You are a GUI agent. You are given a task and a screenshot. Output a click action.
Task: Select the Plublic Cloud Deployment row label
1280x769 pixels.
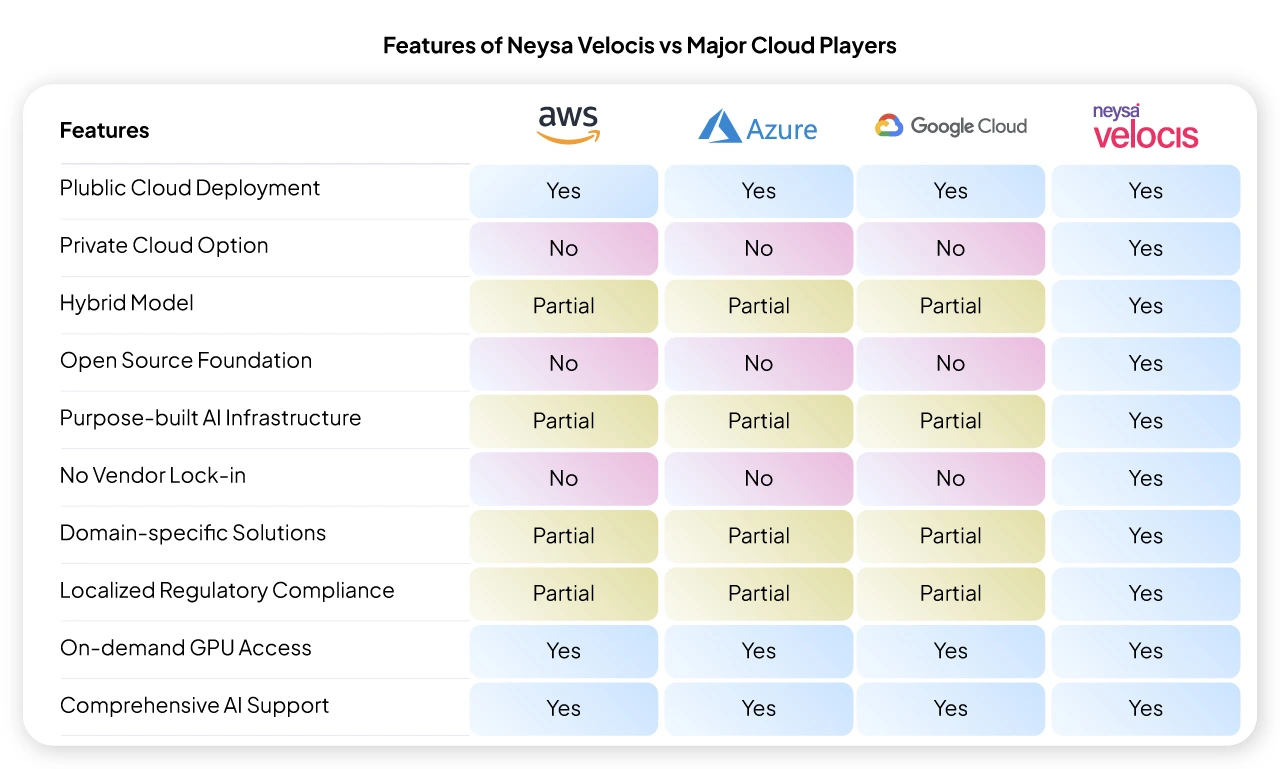(190, 188)
